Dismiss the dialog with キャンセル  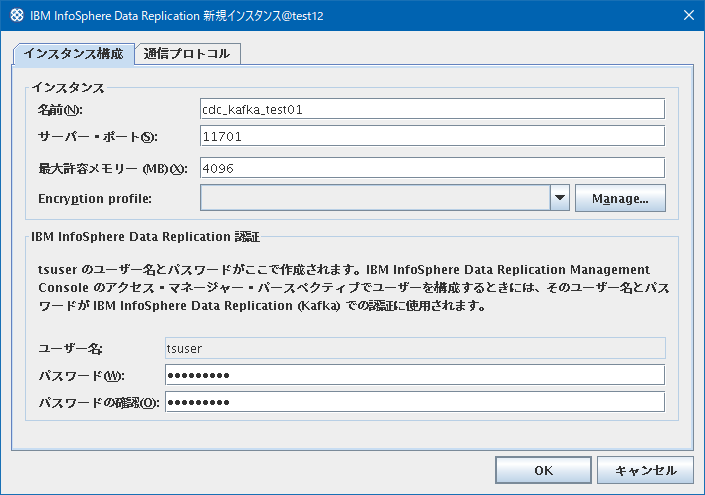click(x=645, y=470)
